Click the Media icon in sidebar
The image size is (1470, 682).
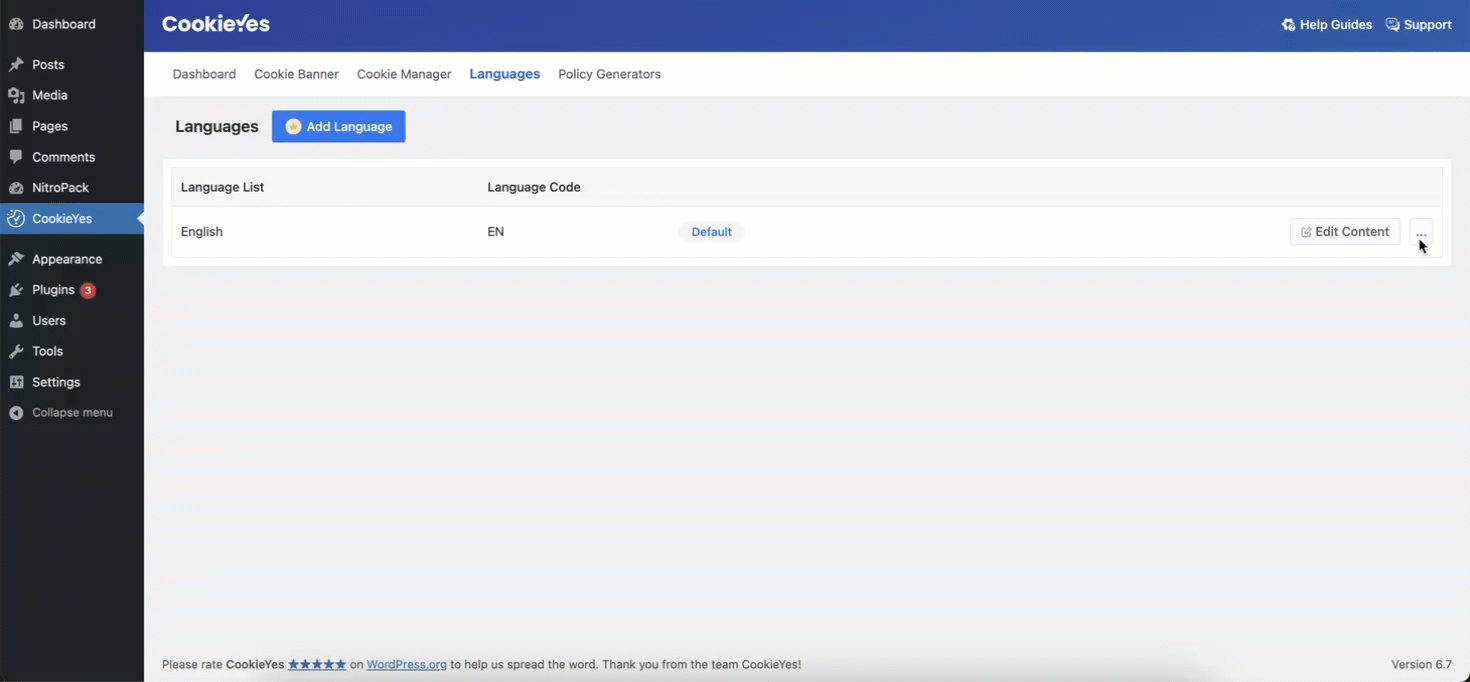coord(16,96)
